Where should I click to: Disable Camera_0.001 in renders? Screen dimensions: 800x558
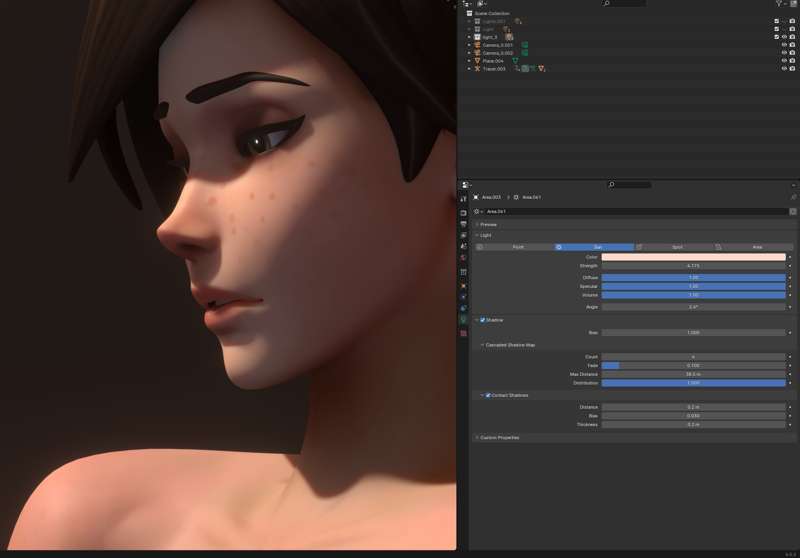[792, 45]
